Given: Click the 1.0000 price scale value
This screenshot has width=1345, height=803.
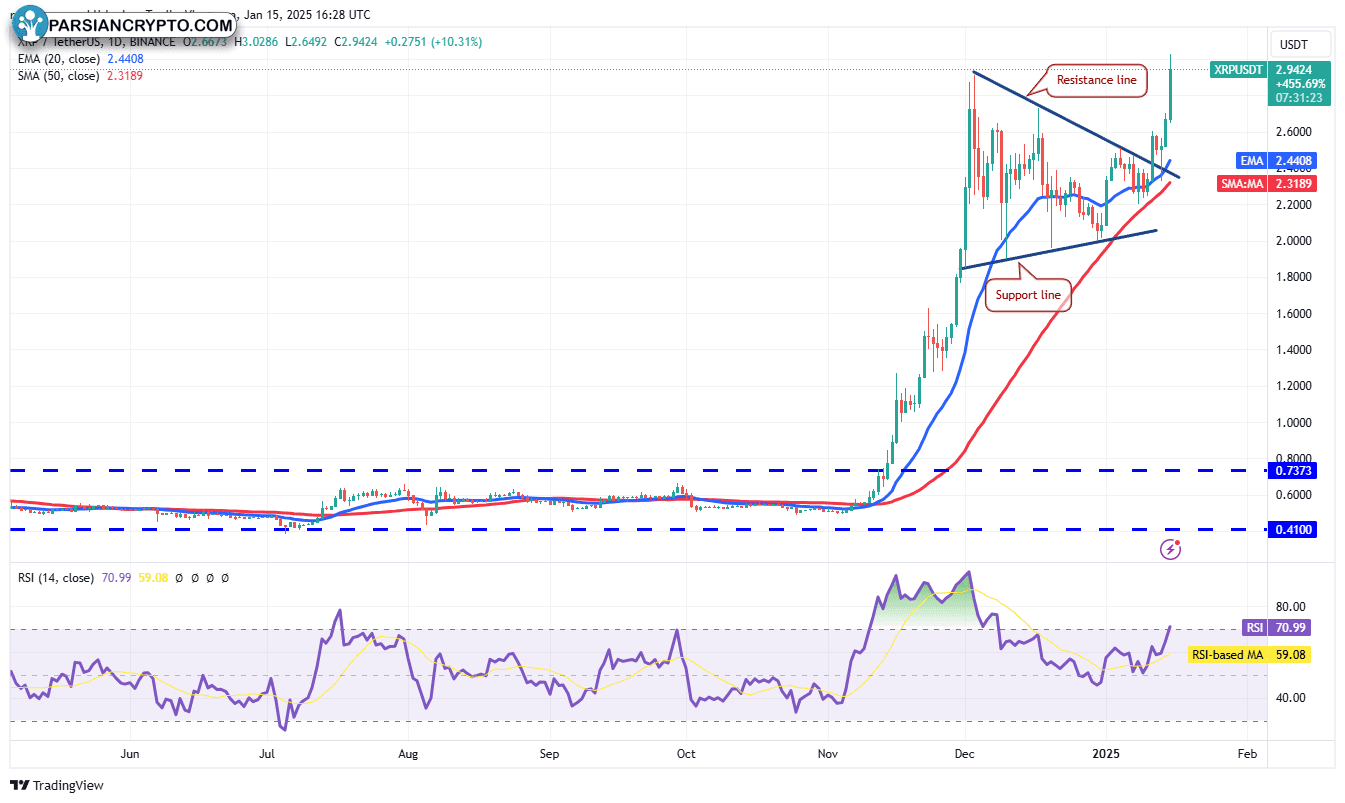Looking at the screenshot, I should 1294,423.
